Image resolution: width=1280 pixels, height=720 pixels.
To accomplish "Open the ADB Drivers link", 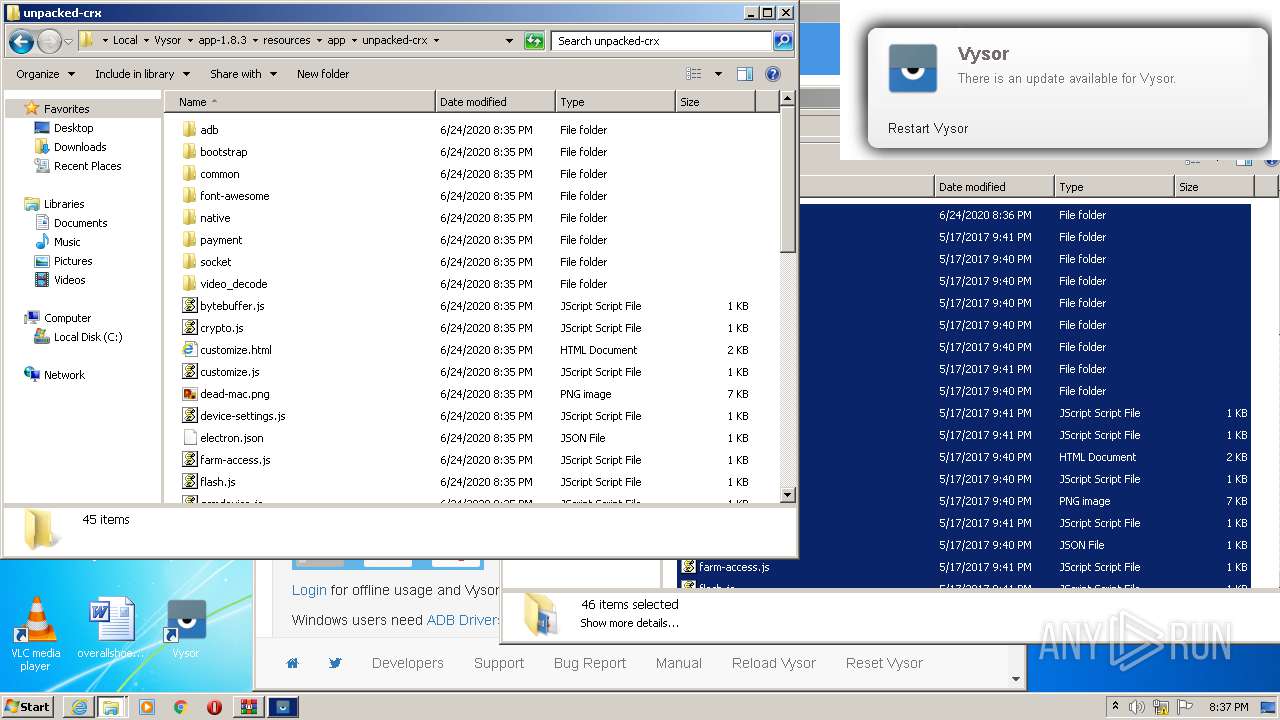I will pyautogui.click(x=463, y=620).
